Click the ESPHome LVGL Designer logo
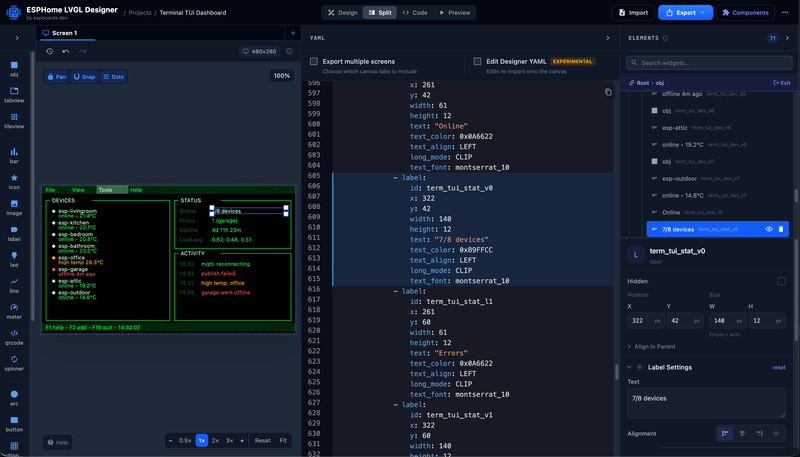The width and height of the screenshot is (800, 457). pos(13,12)
